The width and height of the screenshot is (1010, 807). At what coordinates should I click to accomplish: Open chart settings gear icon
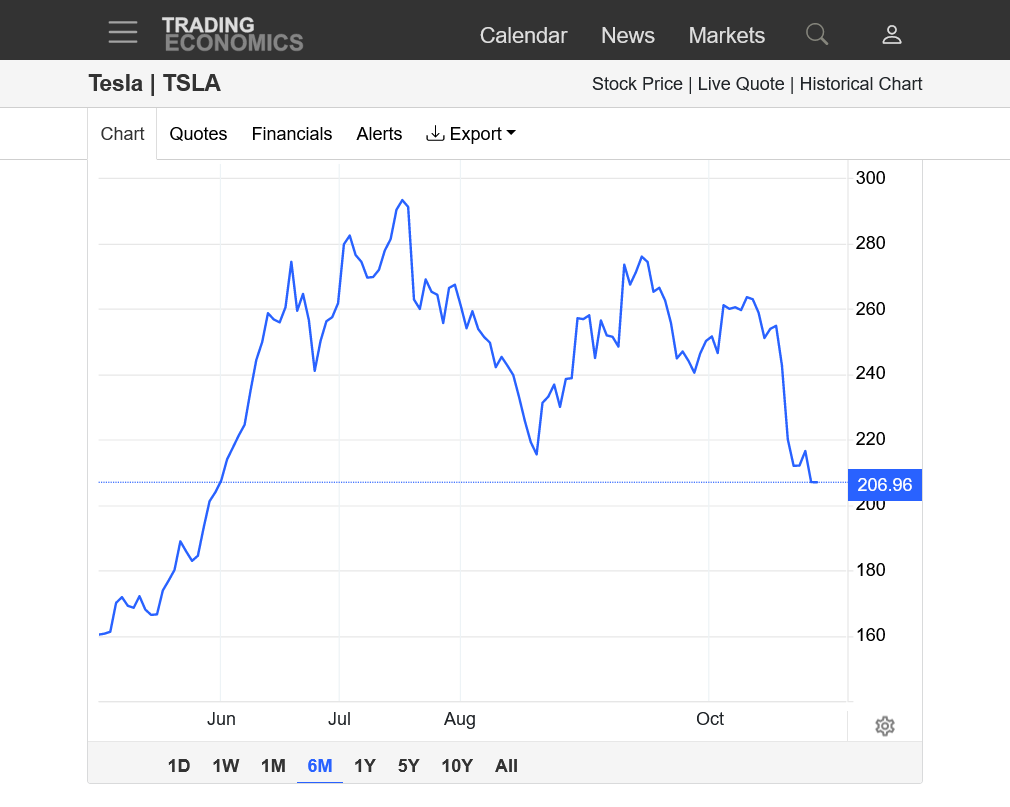click(x=885, y=726)
